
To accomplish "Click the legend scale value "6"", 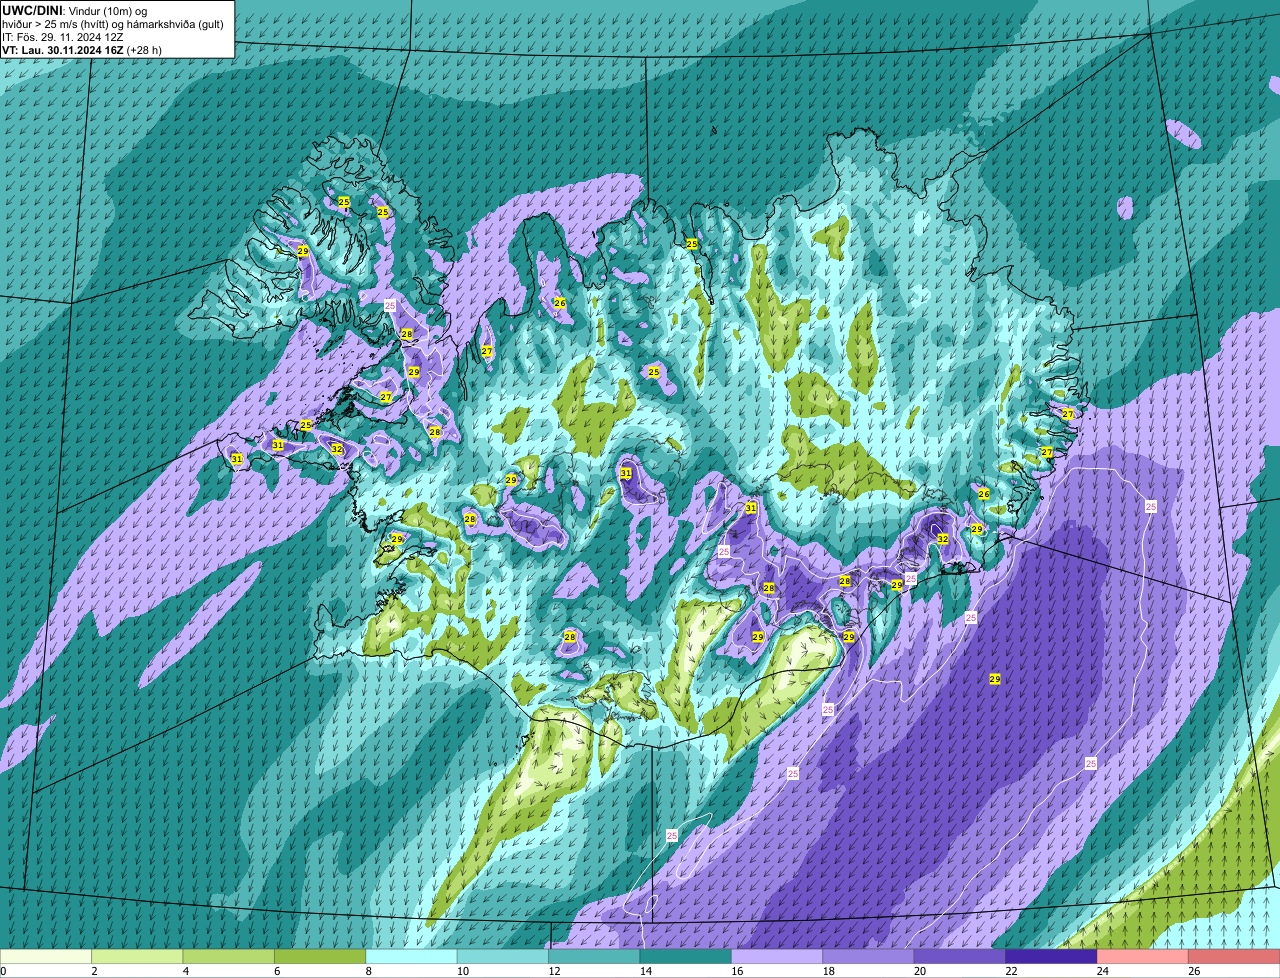I will click(277, 971).
